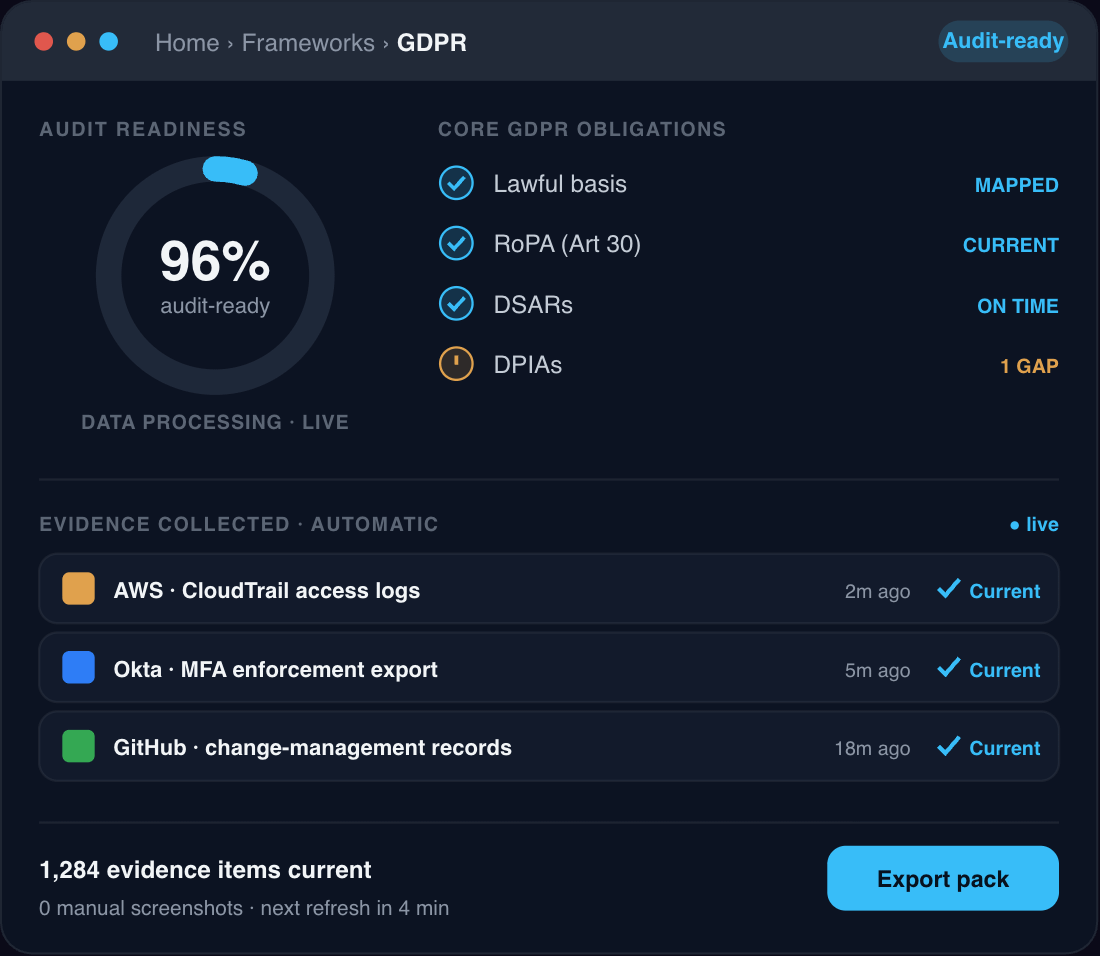Click the Audit Readiness heading
Image resolution: width=1100 pixels, height=956 pixels.
coord(142,129)
